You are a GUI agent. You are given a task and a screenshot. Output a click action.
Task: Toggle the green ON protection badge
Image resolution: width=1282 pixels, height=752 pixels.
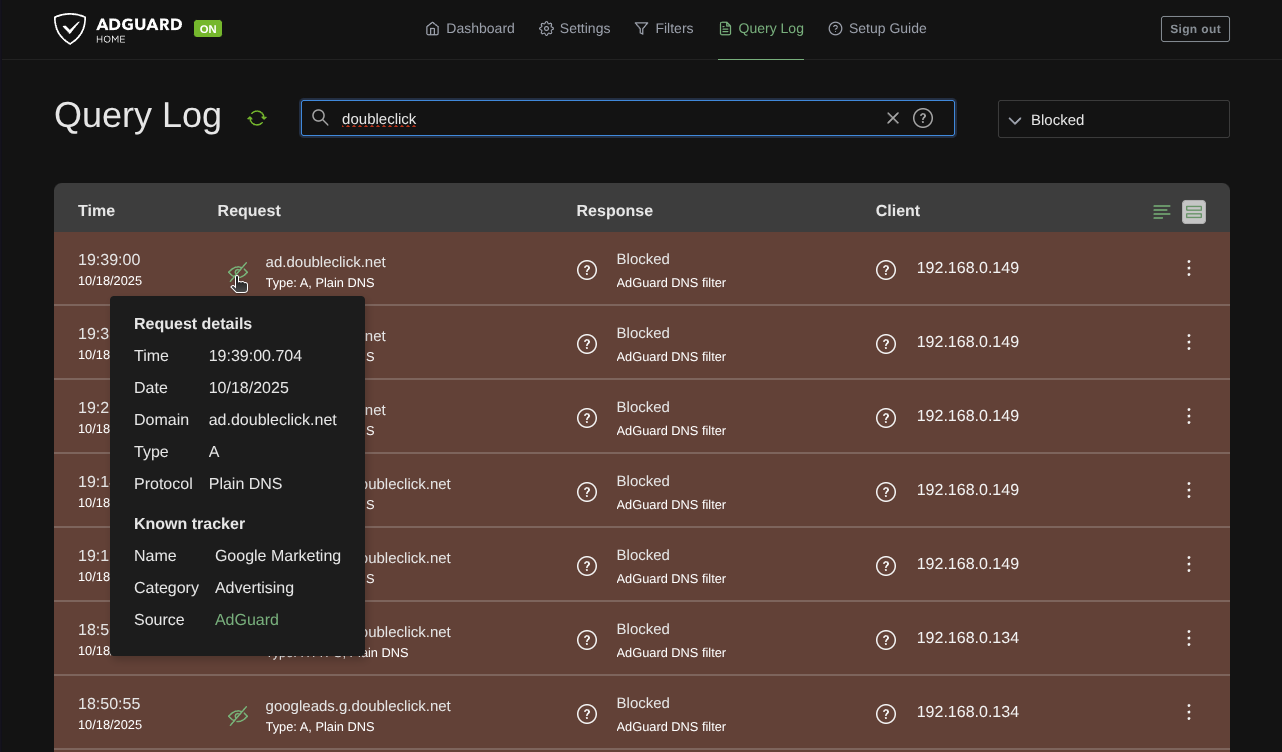click(207, 28)
